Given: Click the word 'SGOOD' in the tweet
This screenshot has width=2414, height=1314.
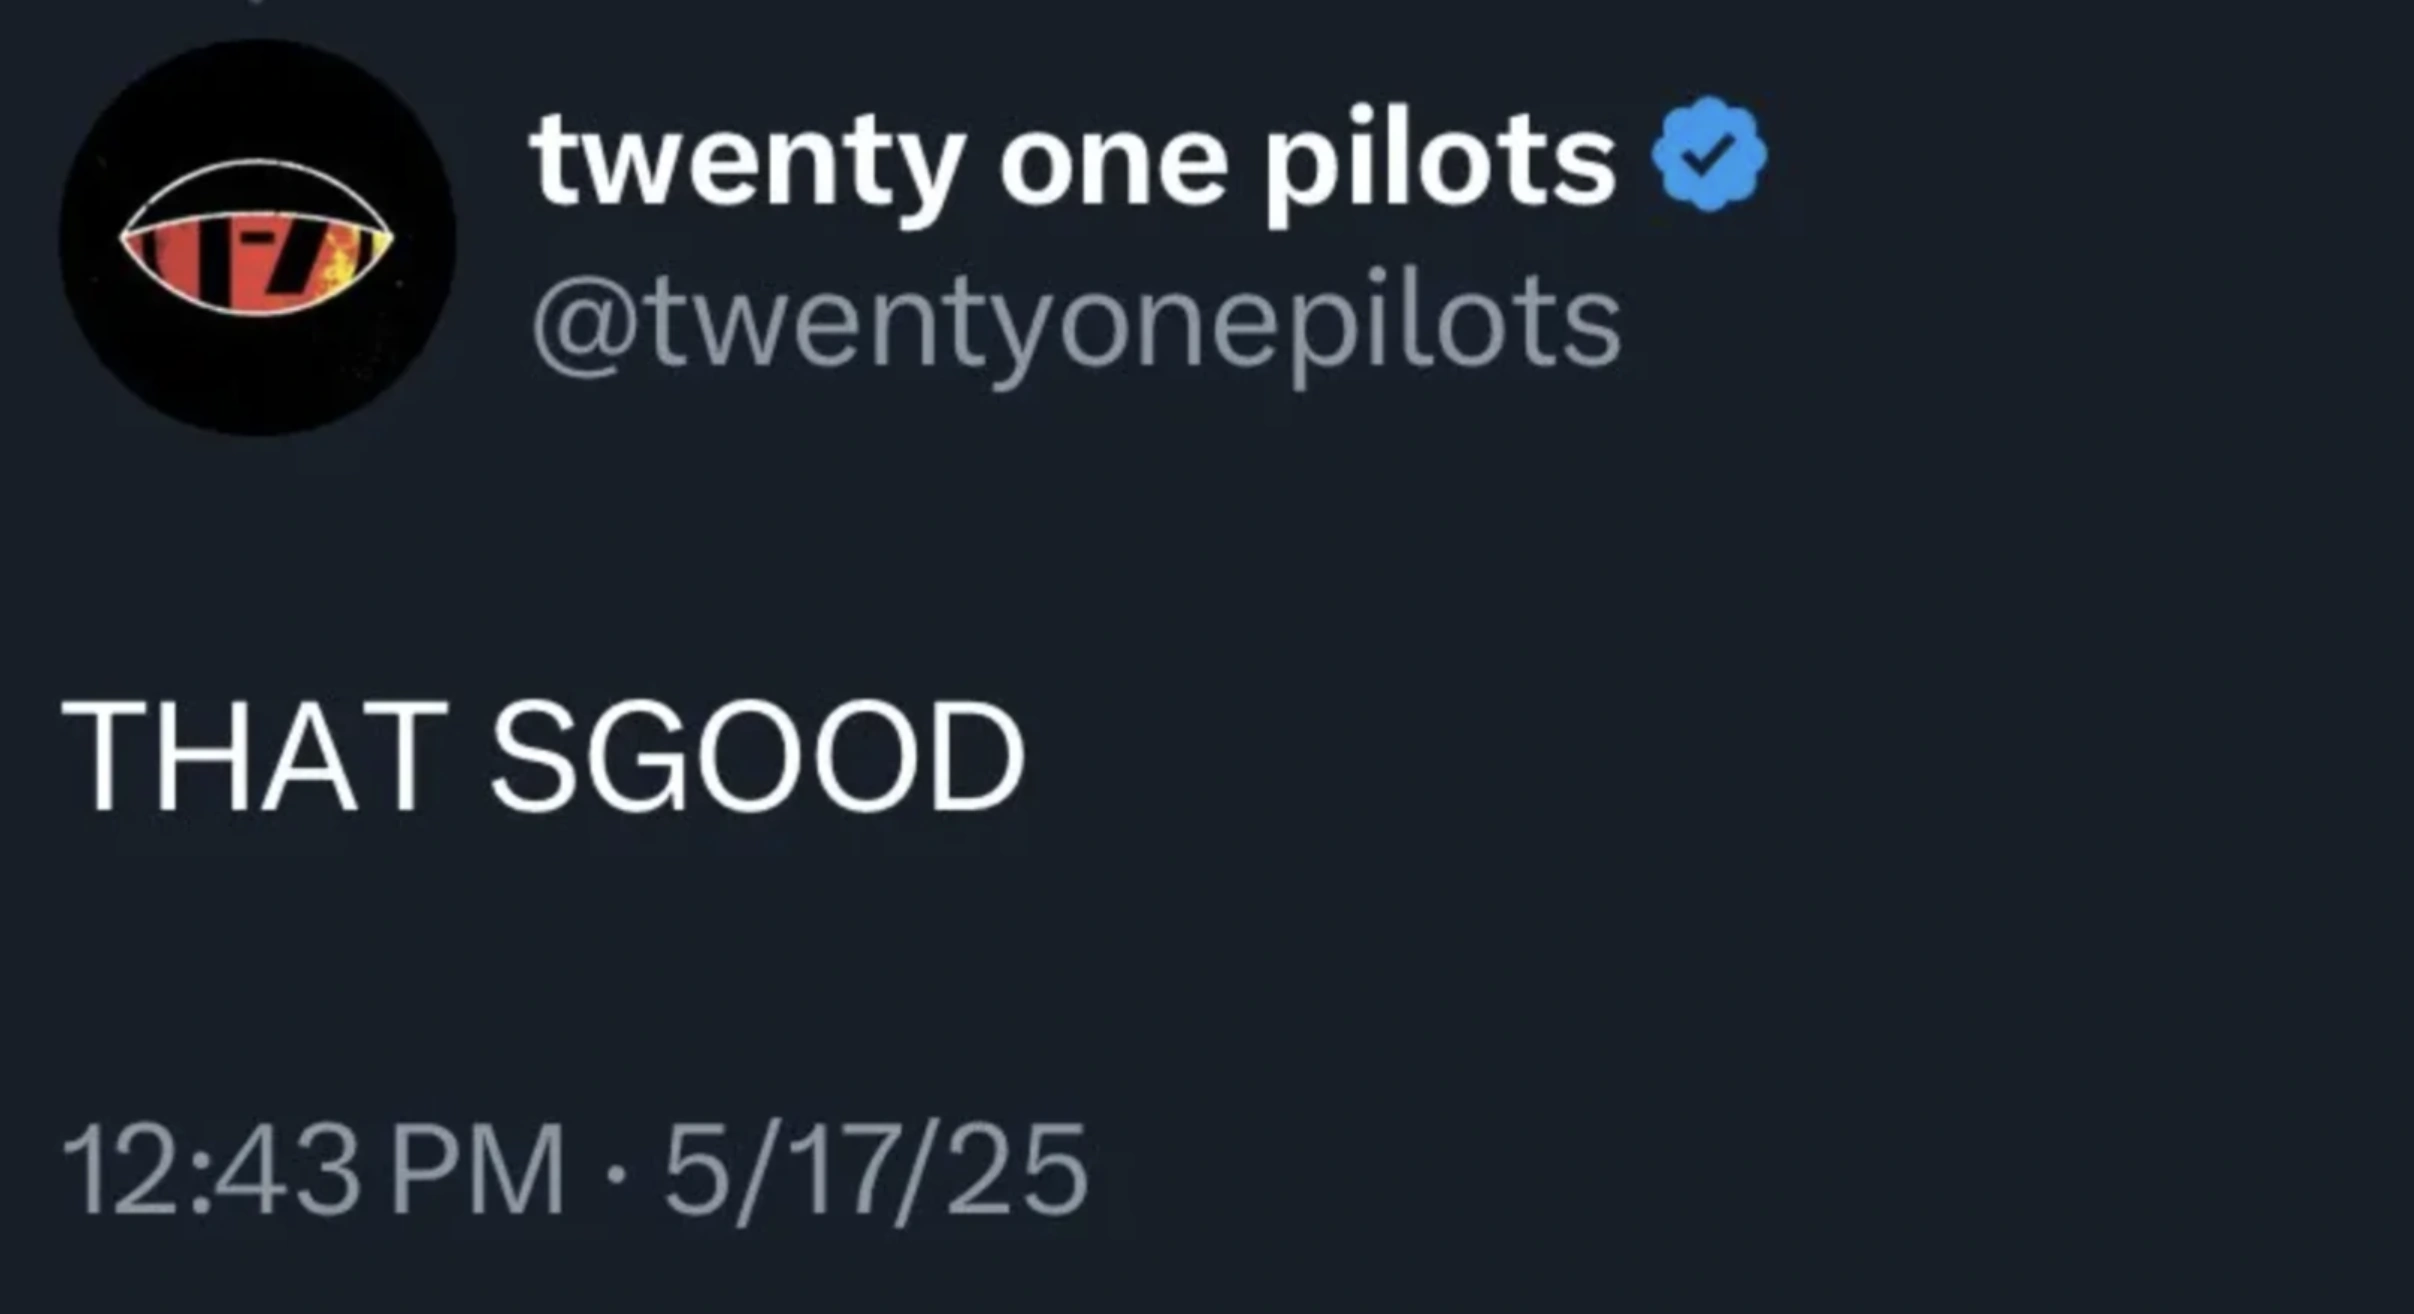Looking at the screenshot, I should pos(758,756).
